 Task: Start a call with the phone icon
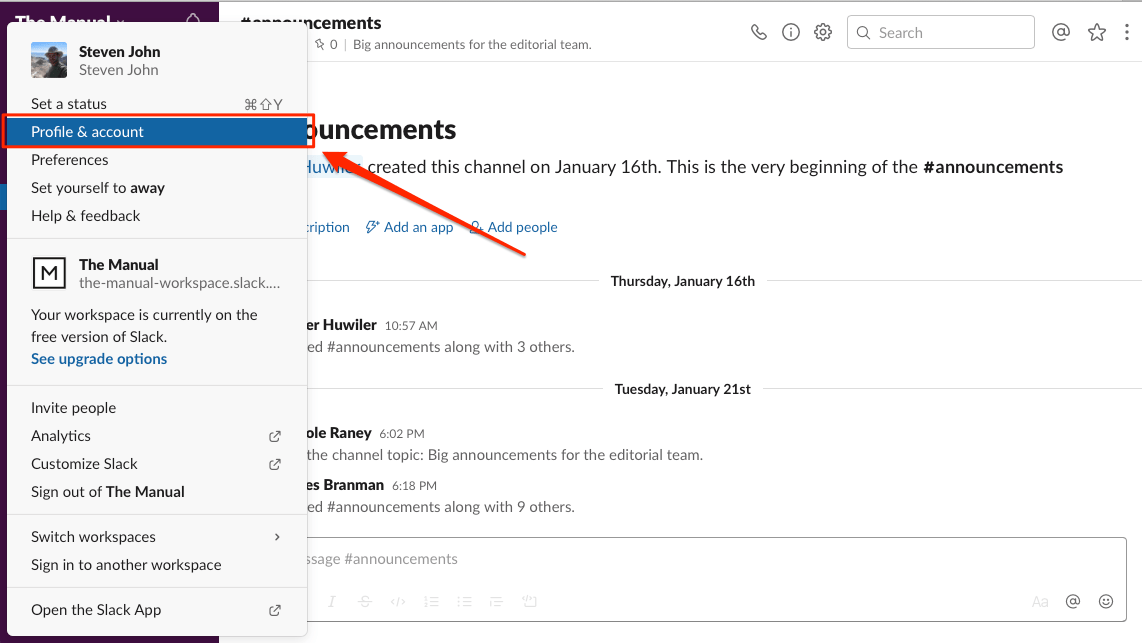759,32
